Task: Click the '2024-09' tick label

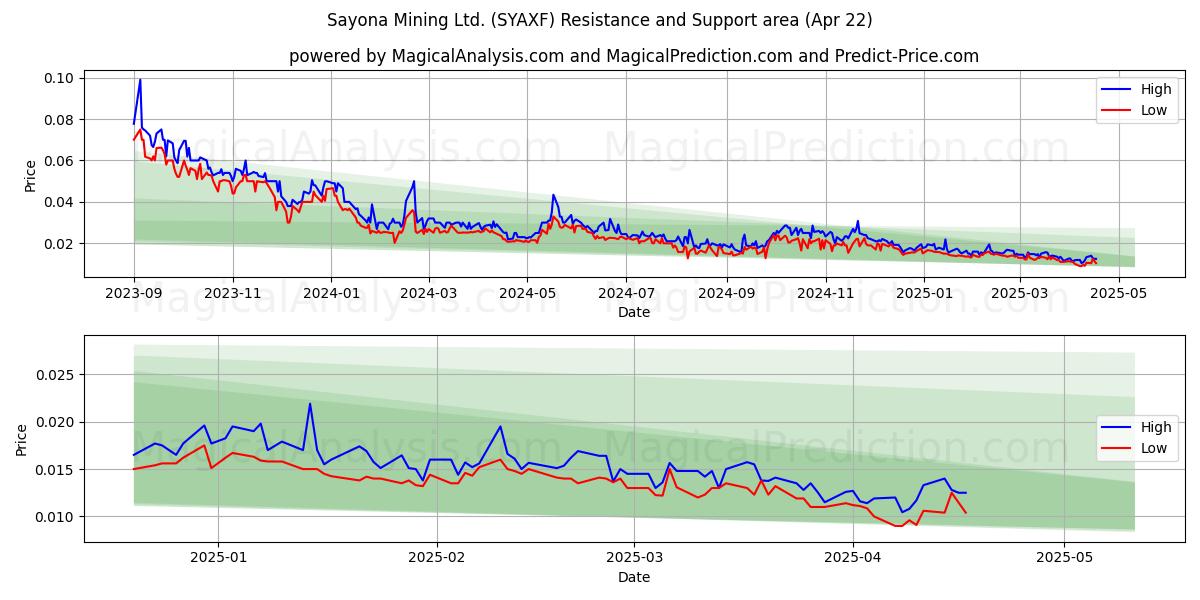Action: [x=726, y=293]
